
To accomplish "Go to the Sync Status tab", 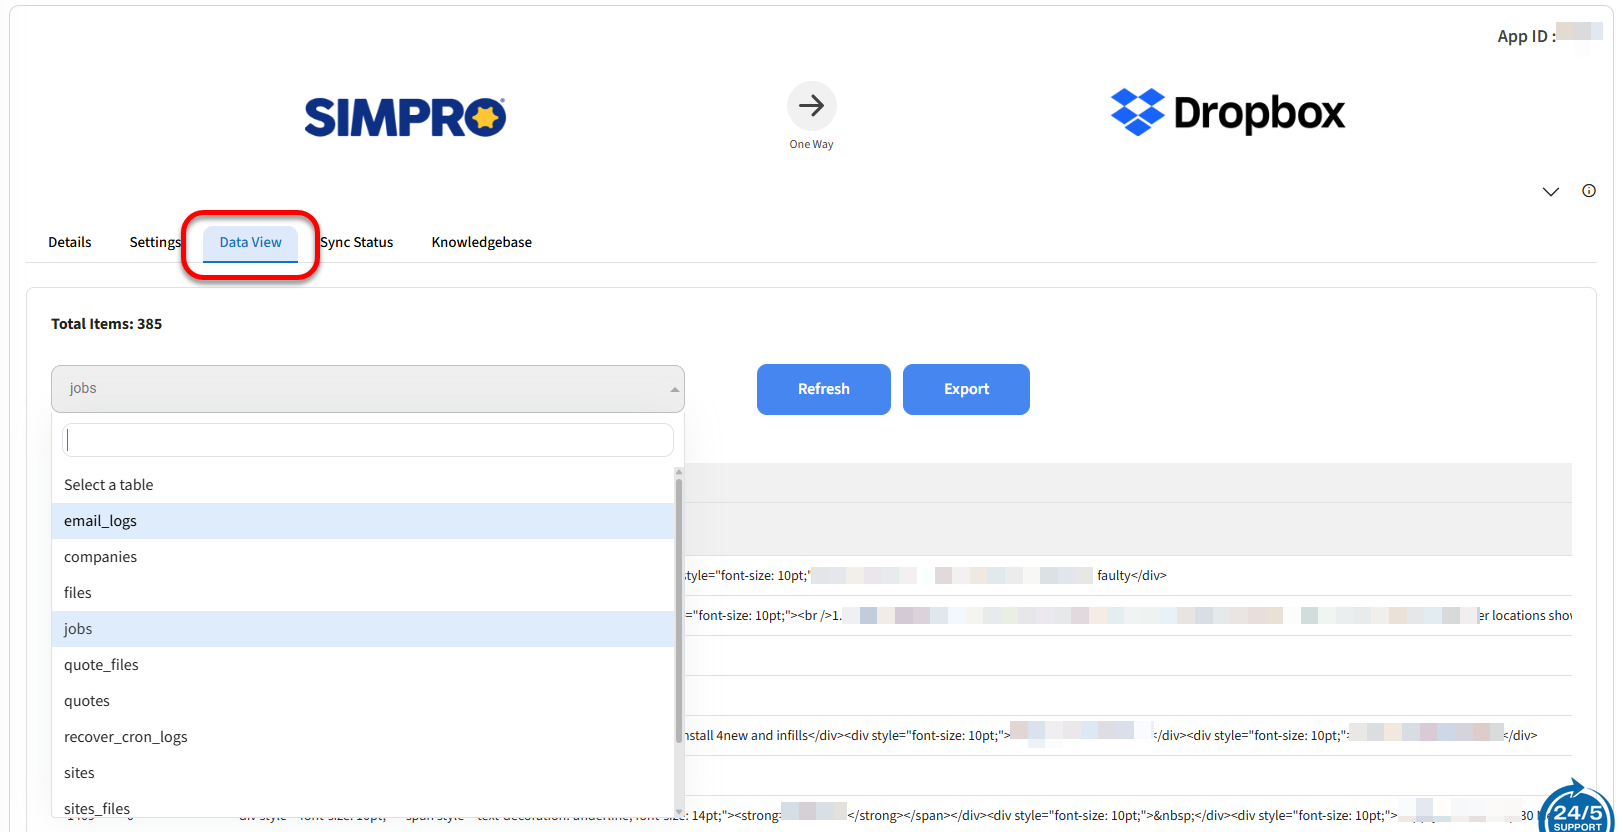I will pos(357,242).
